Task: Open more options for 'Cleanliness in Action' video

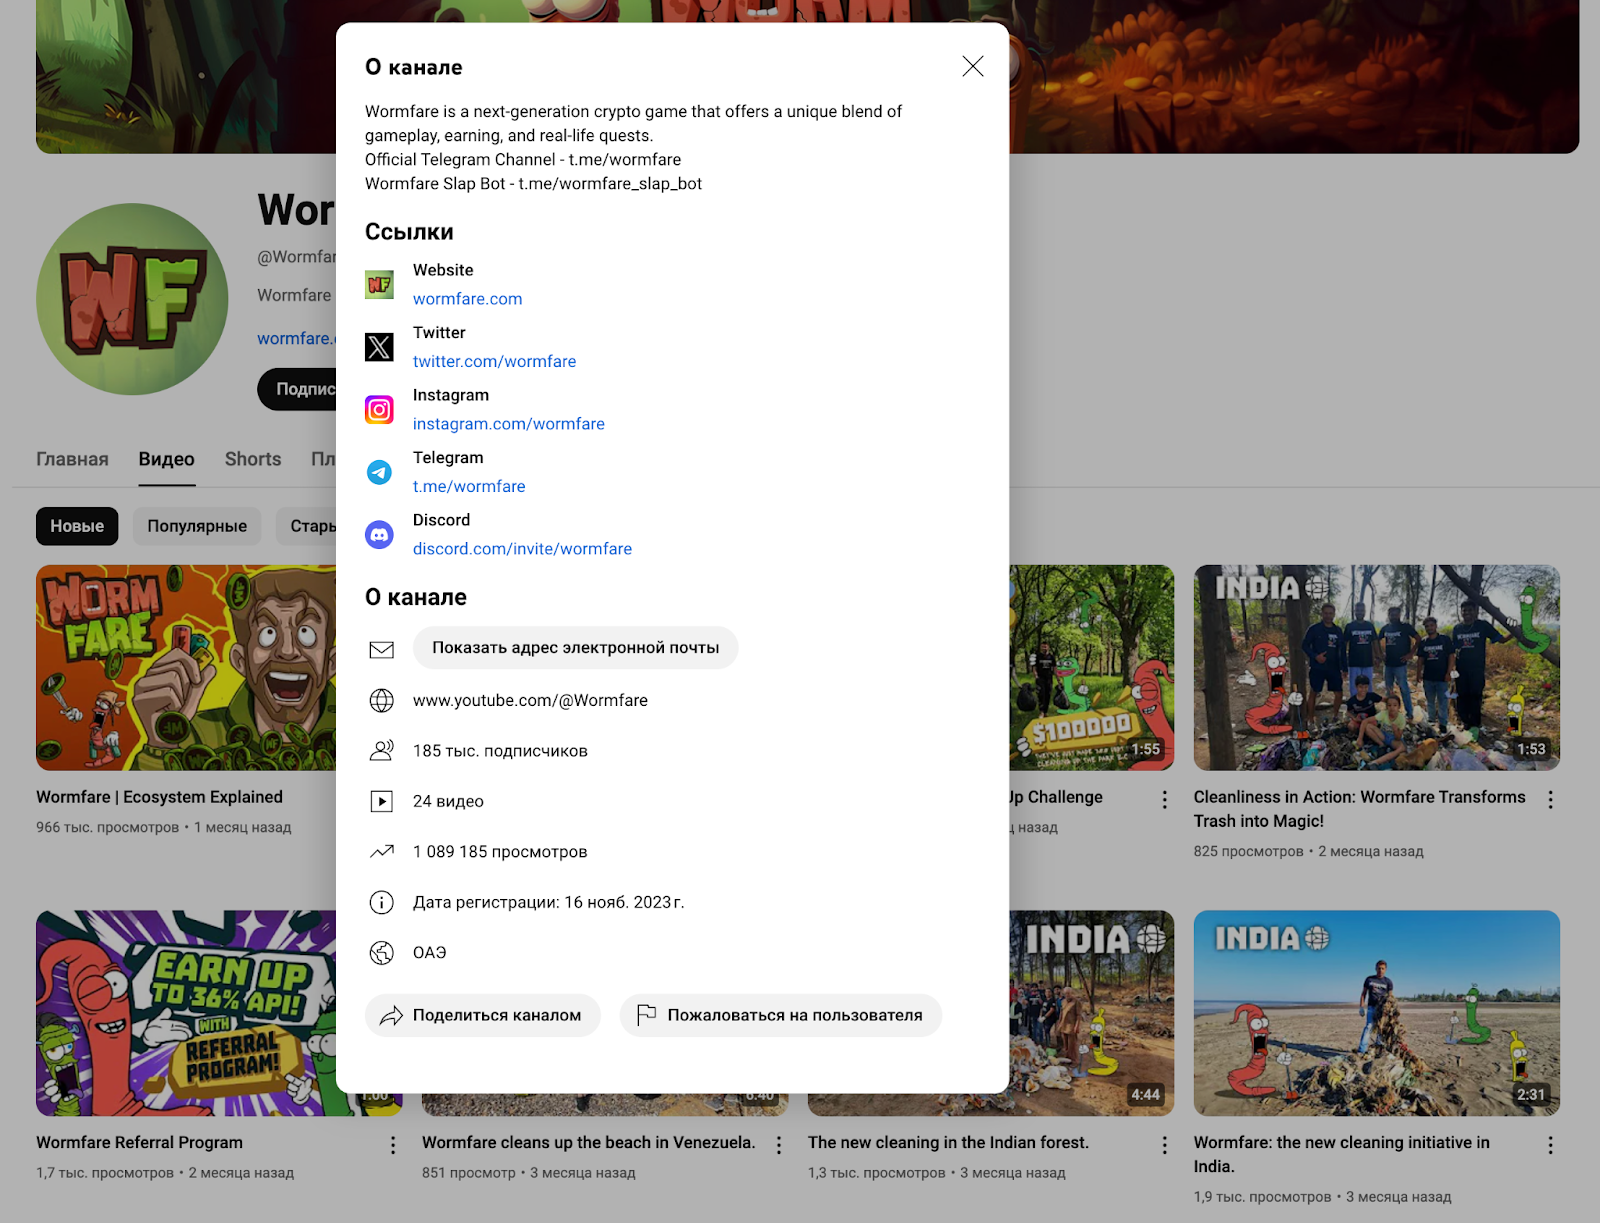Action: coord(1550,800)
